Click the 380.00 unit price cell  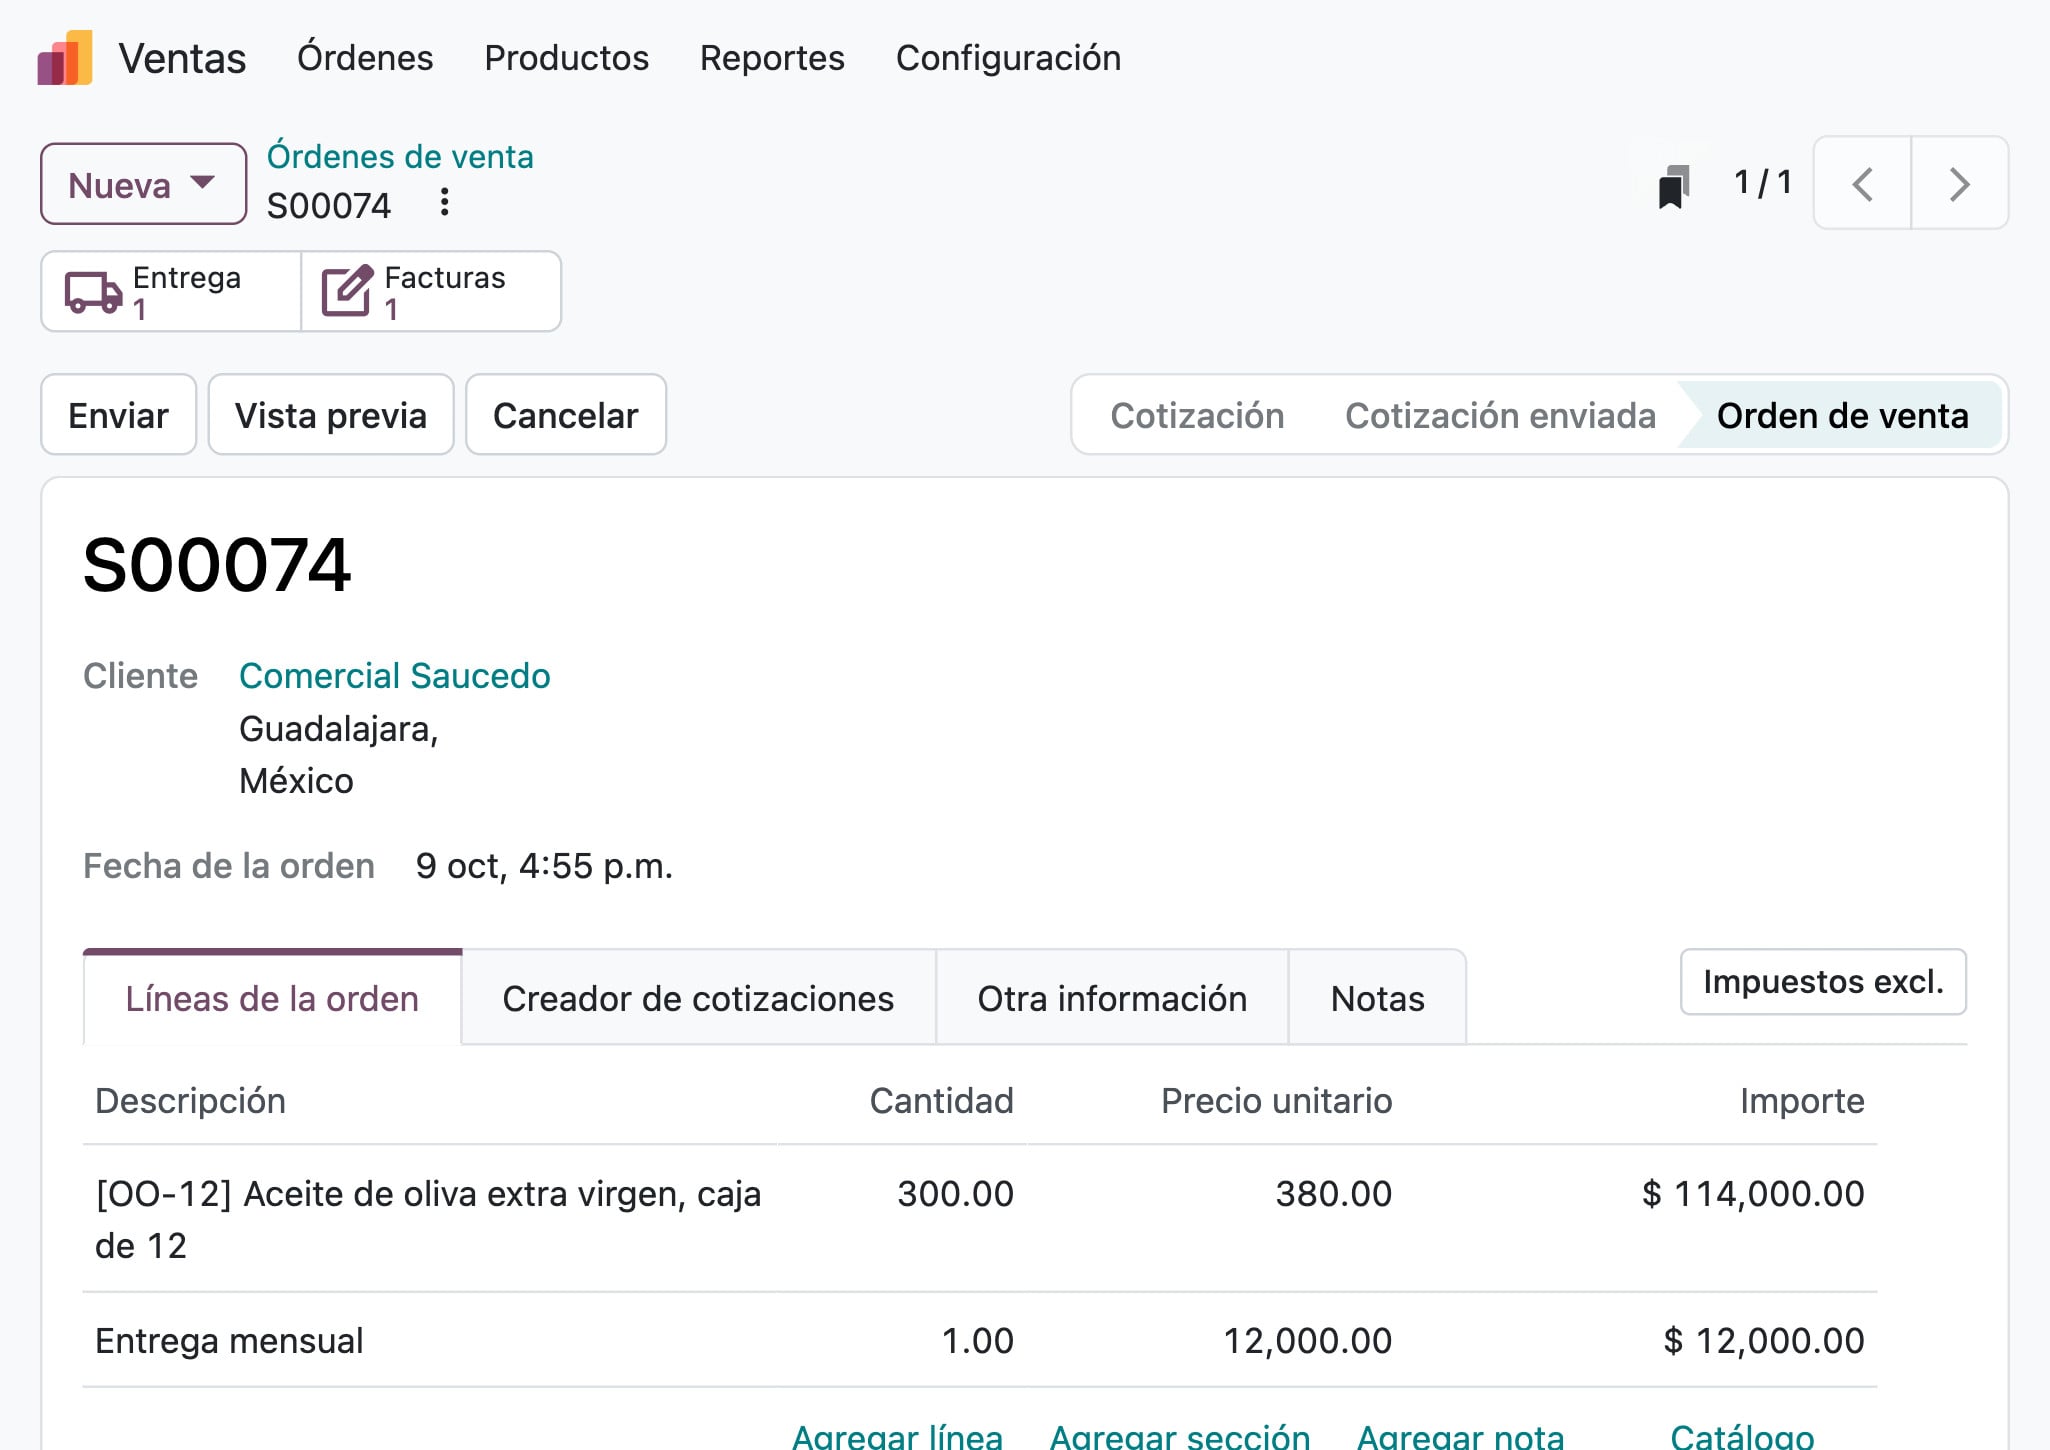[1333, 1194]
